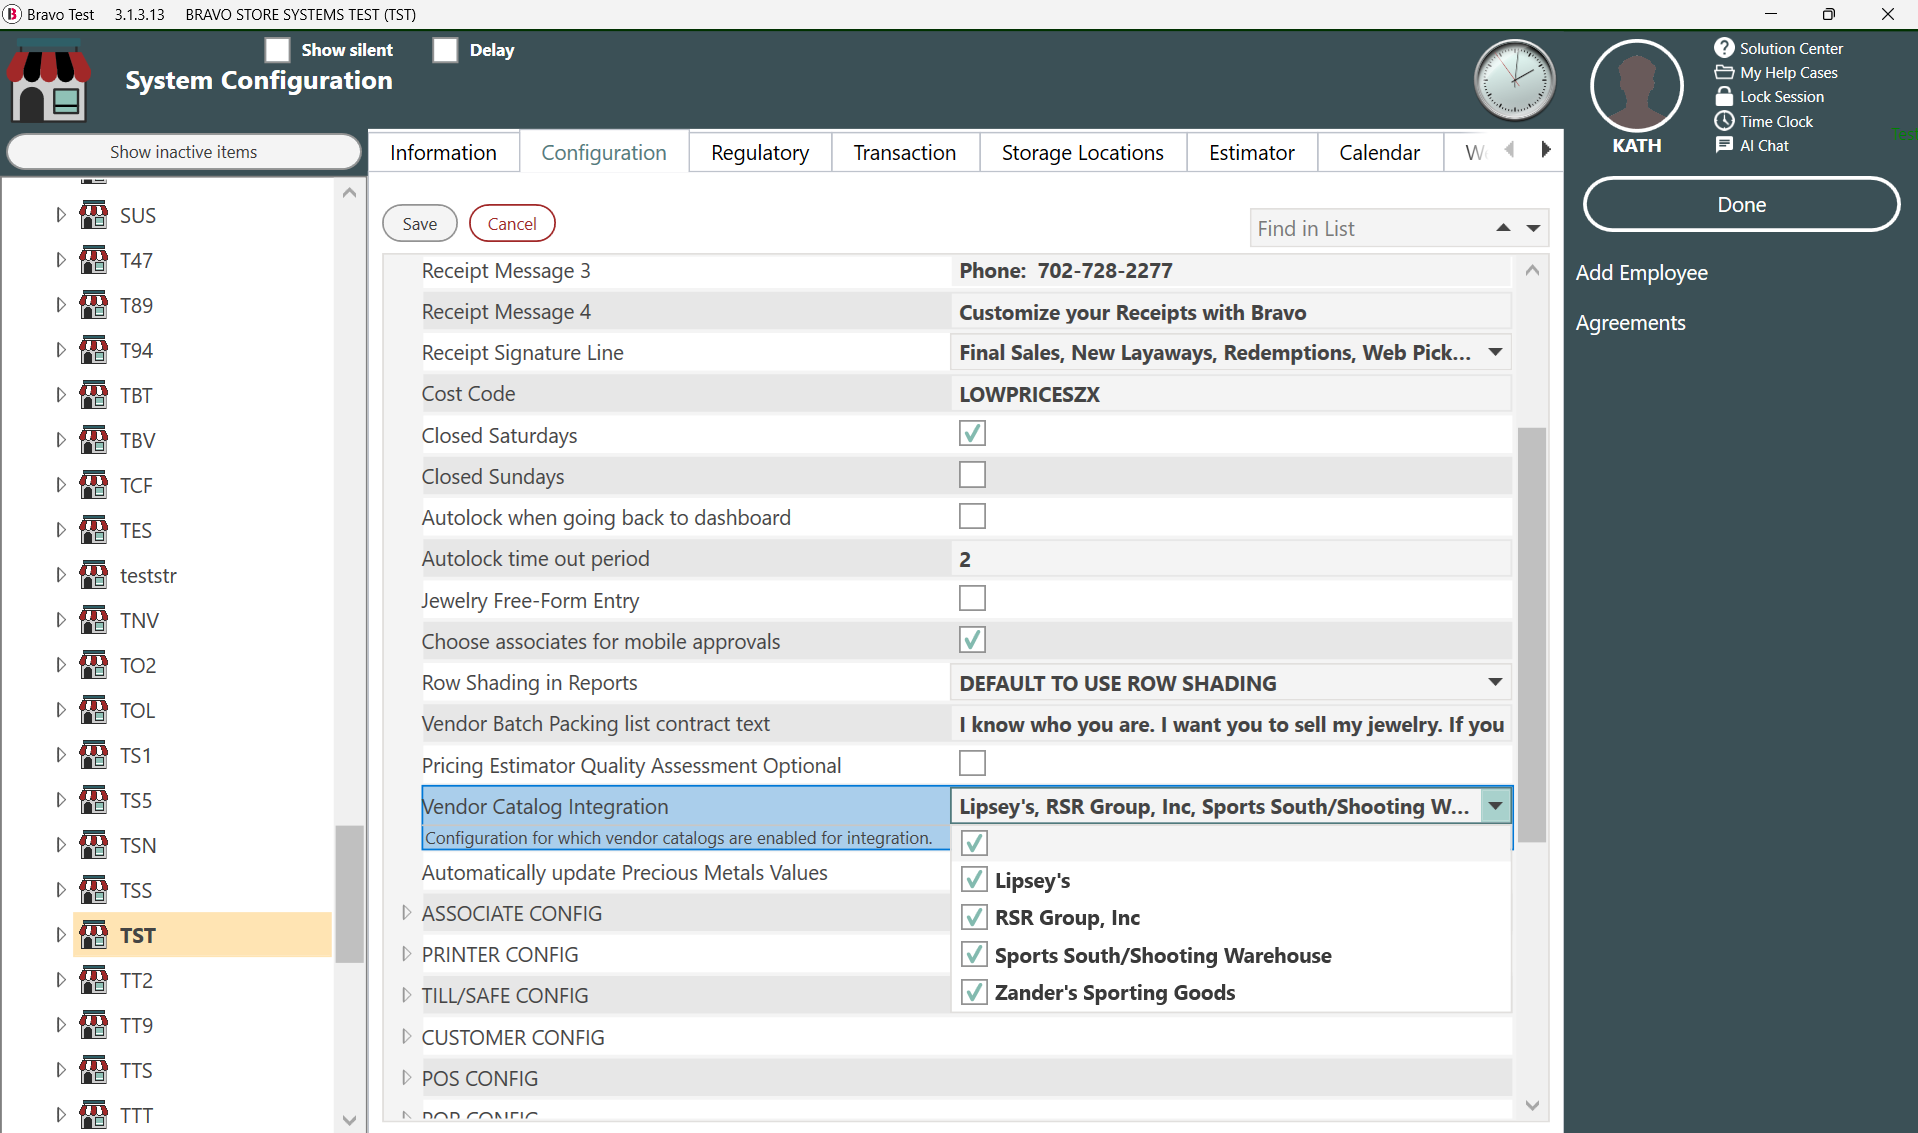Expand POS CONFIG section

(406, 1078)
